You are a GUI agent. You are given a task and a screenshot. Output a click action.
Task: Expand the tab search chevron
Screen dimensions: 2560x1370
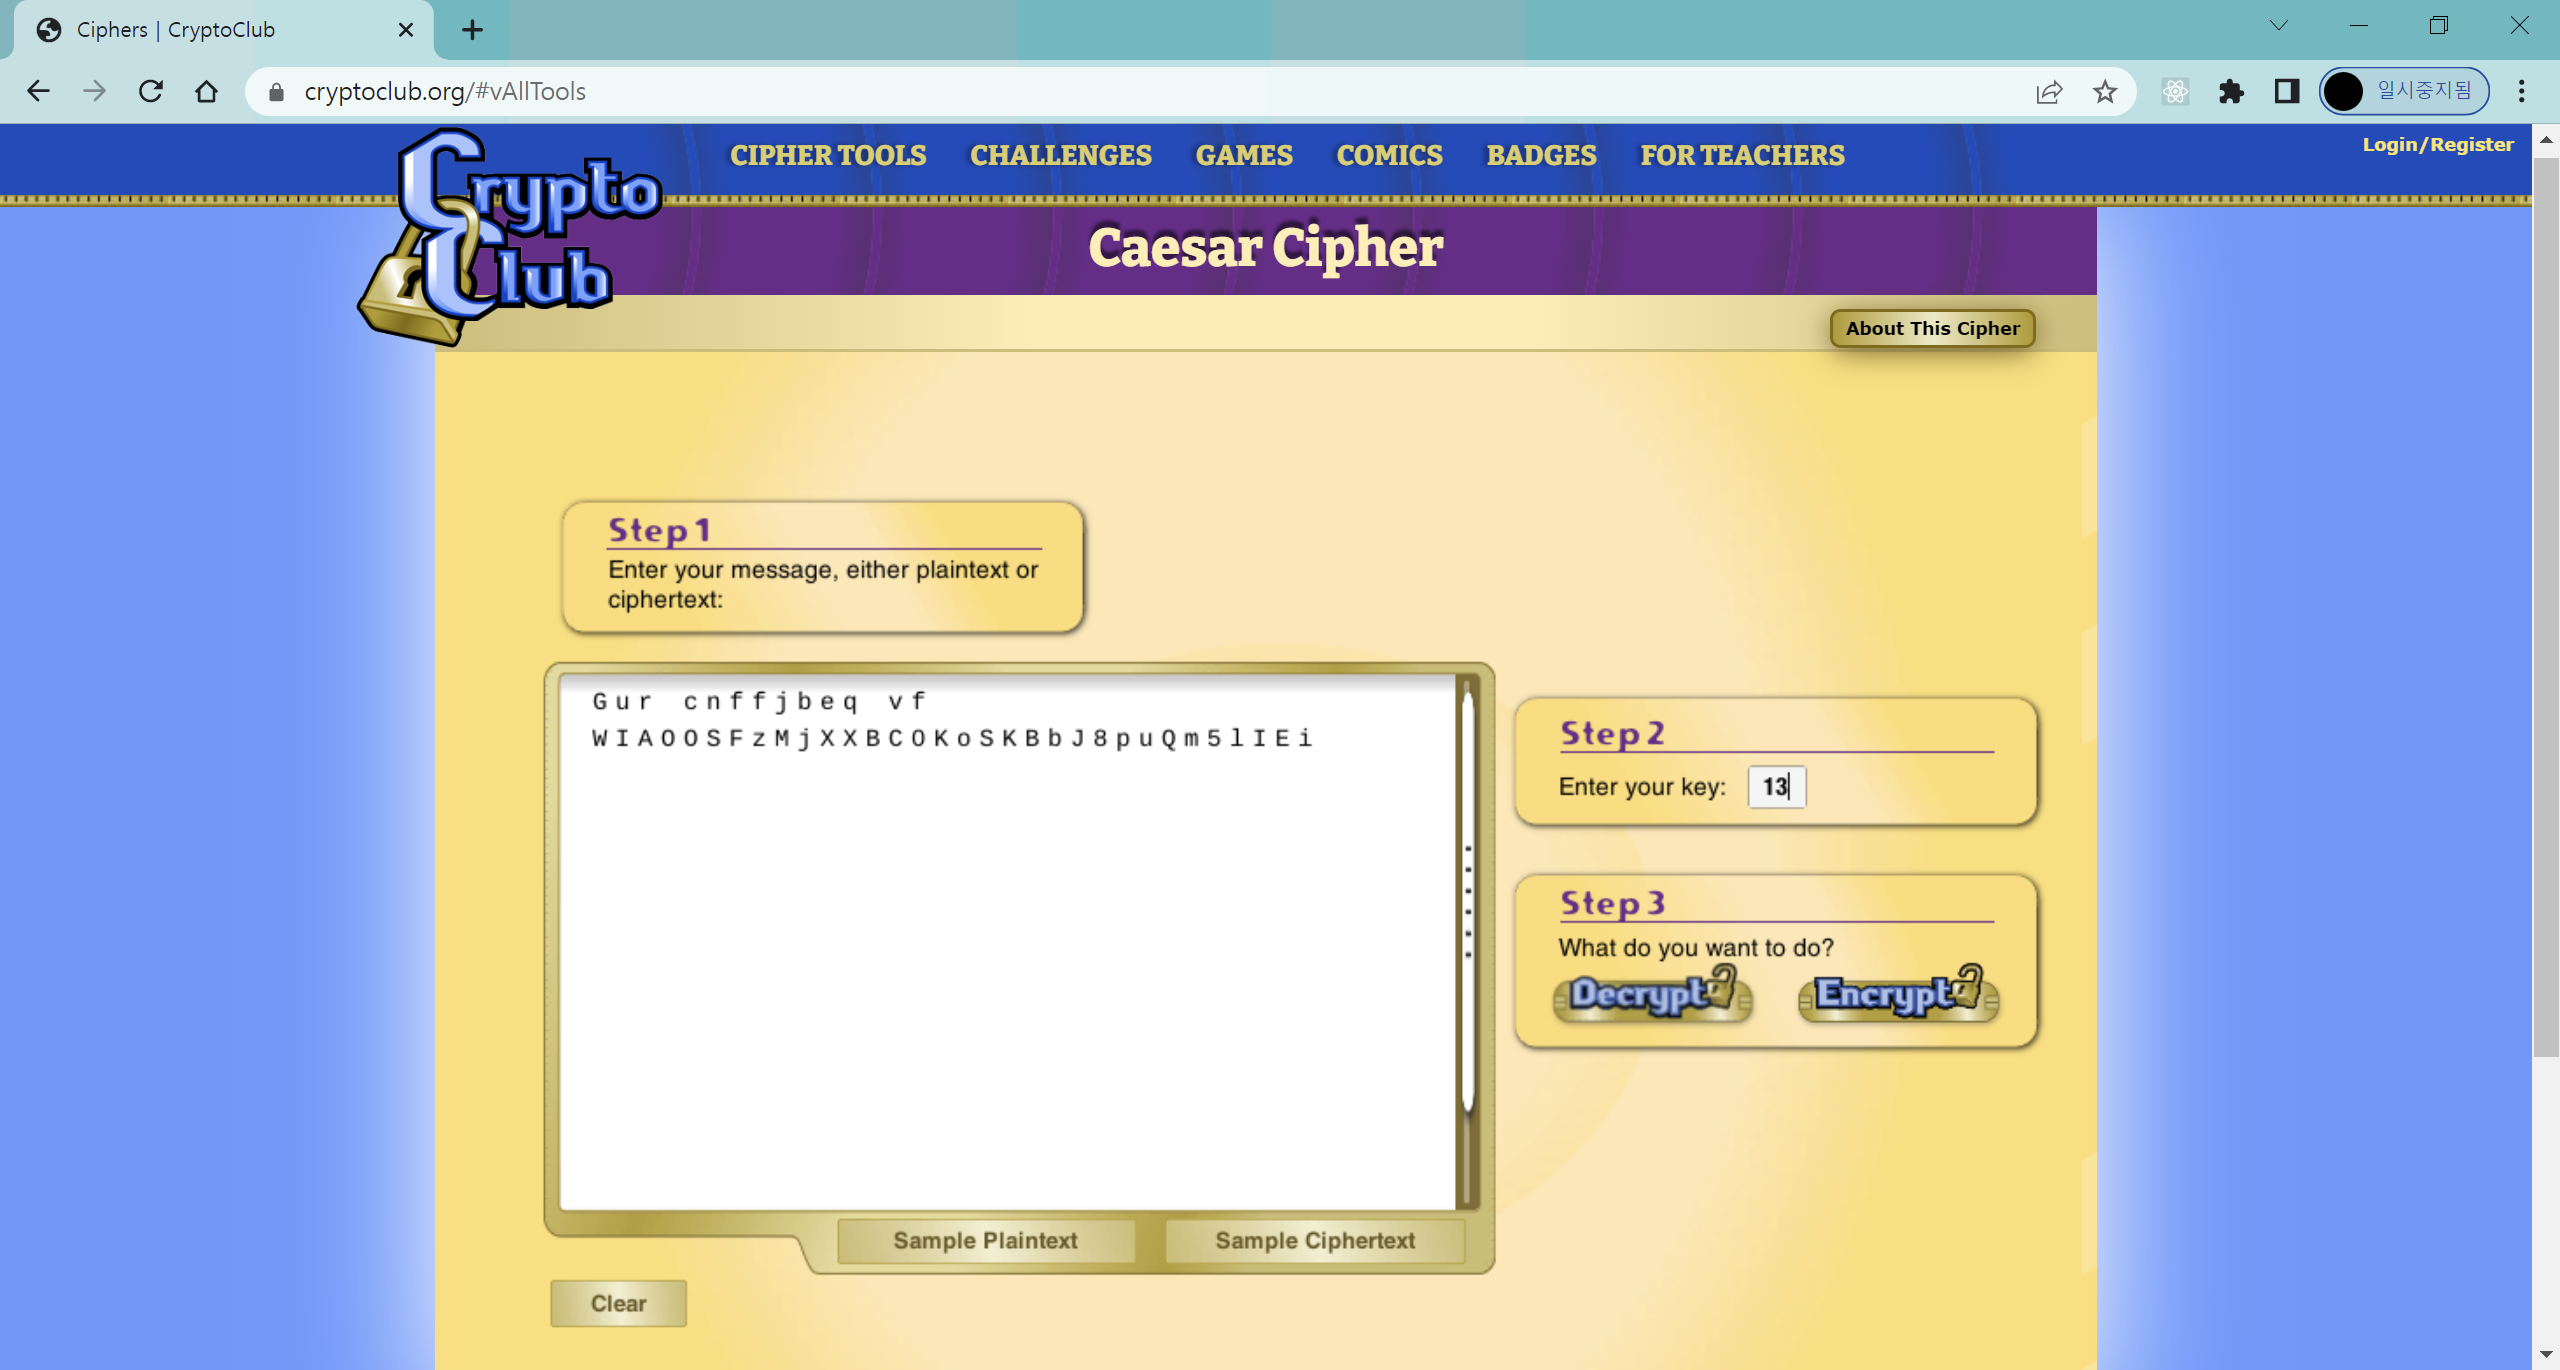pyautogui.click(x=2279, y=26)
